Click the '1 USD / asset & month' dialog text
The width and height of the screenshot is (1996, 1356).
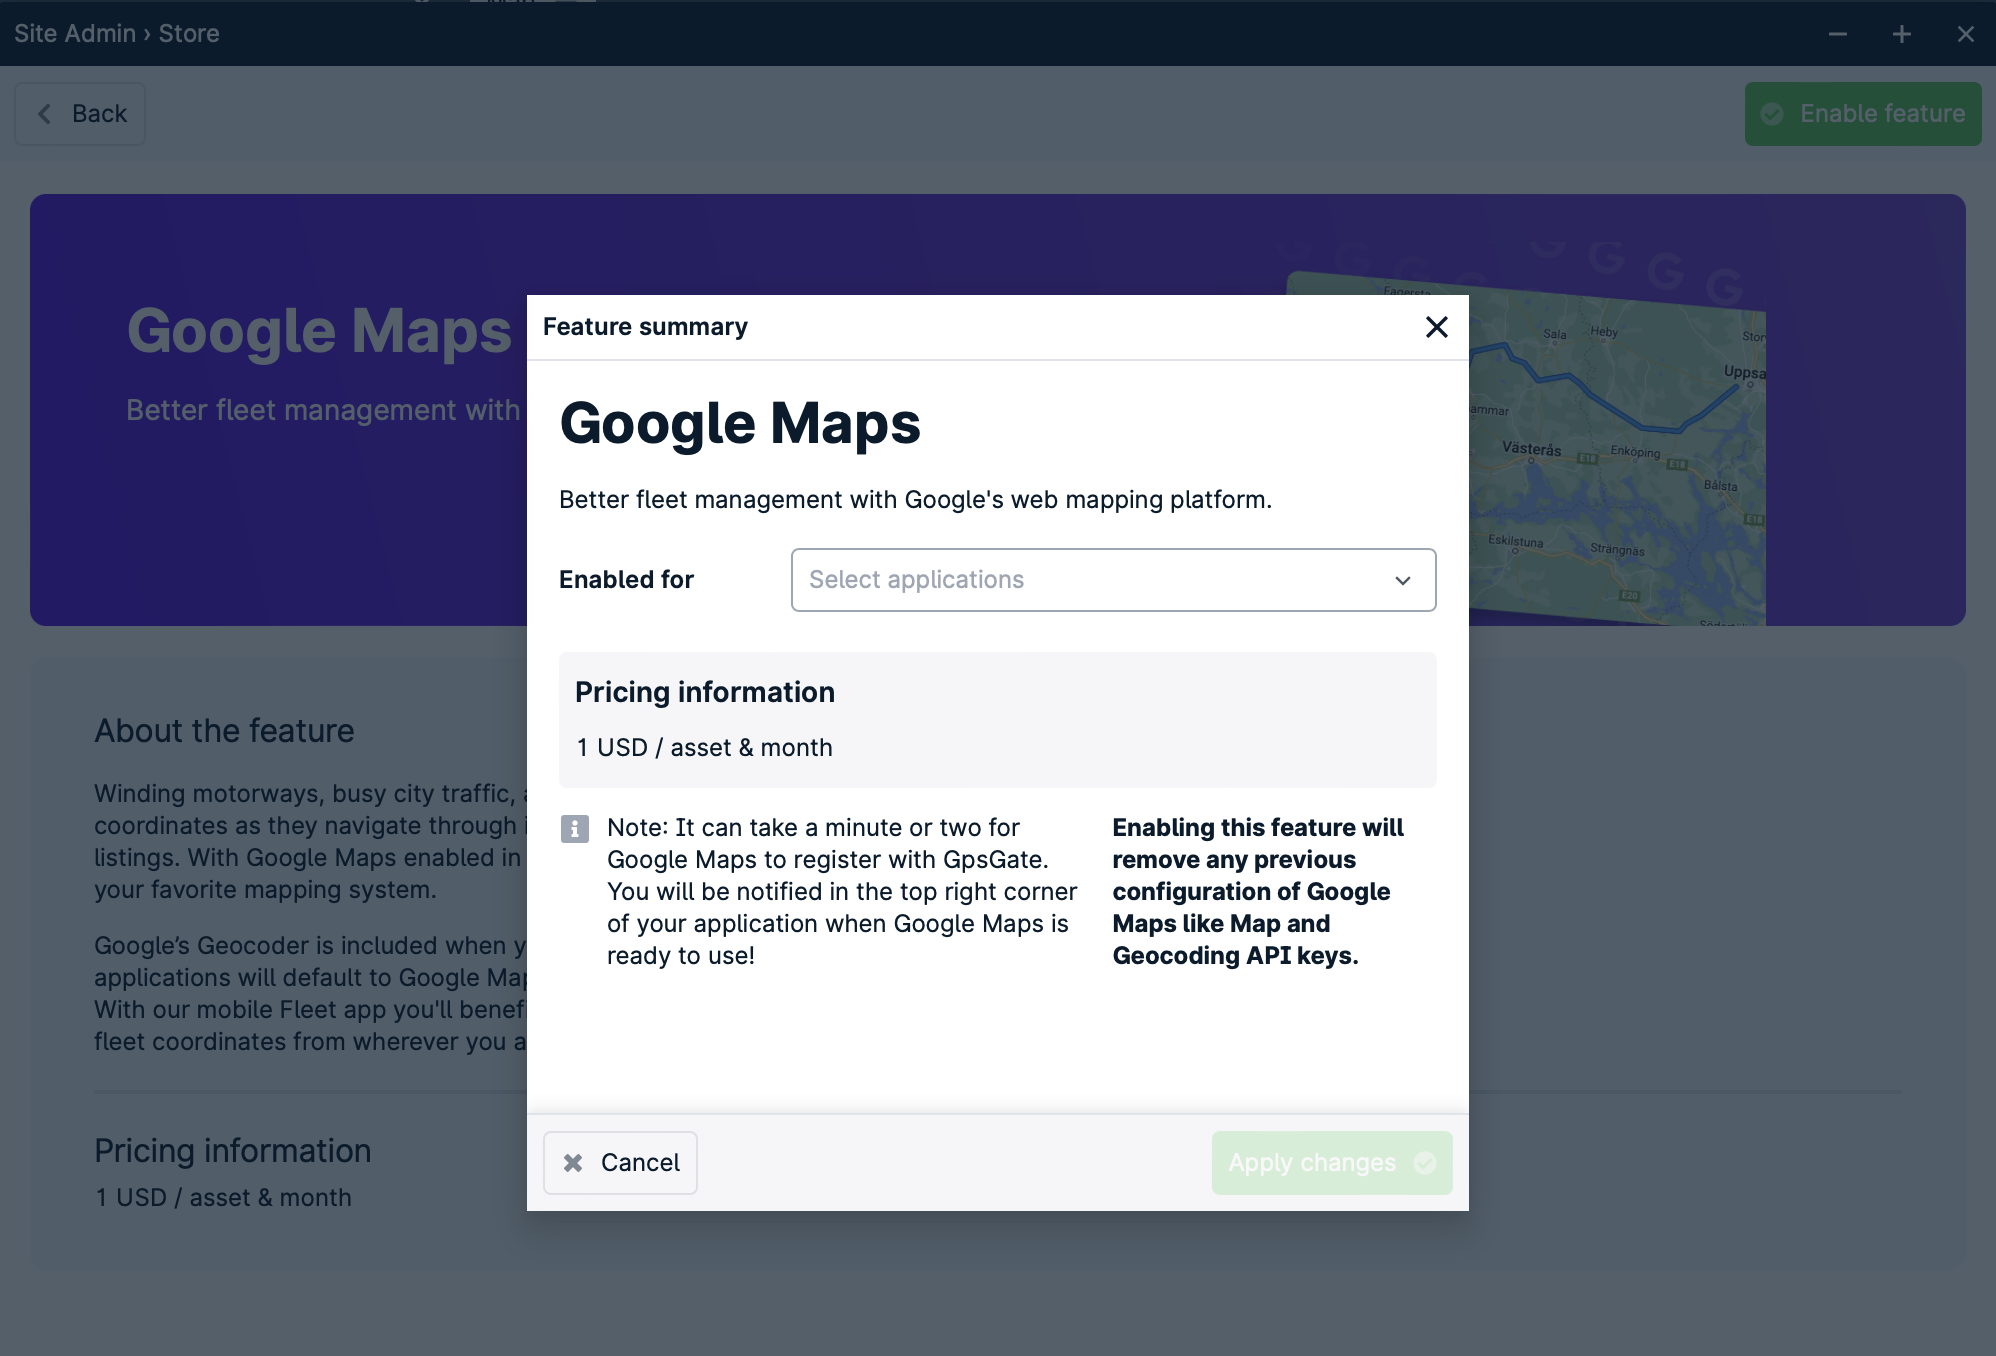point(704,748)
